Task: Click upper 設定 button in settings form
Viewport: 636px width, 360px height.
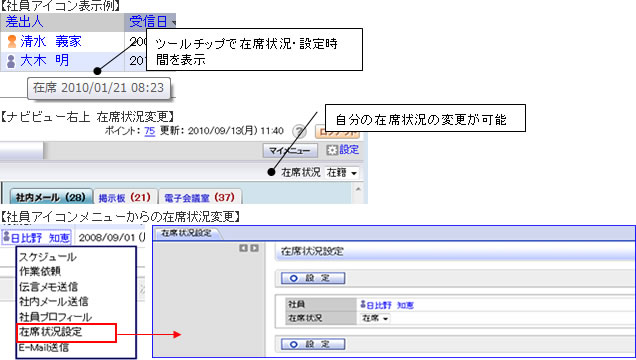Action: 313,278
